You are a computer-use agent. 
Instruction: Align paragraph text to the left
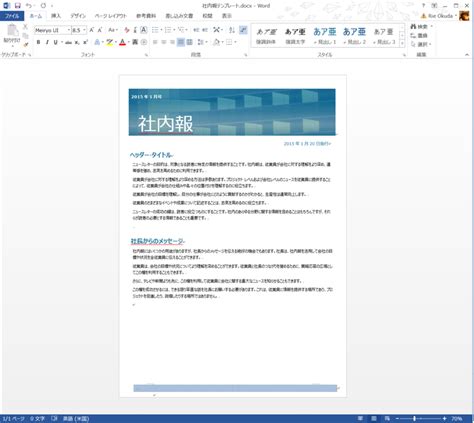[155, 42]
